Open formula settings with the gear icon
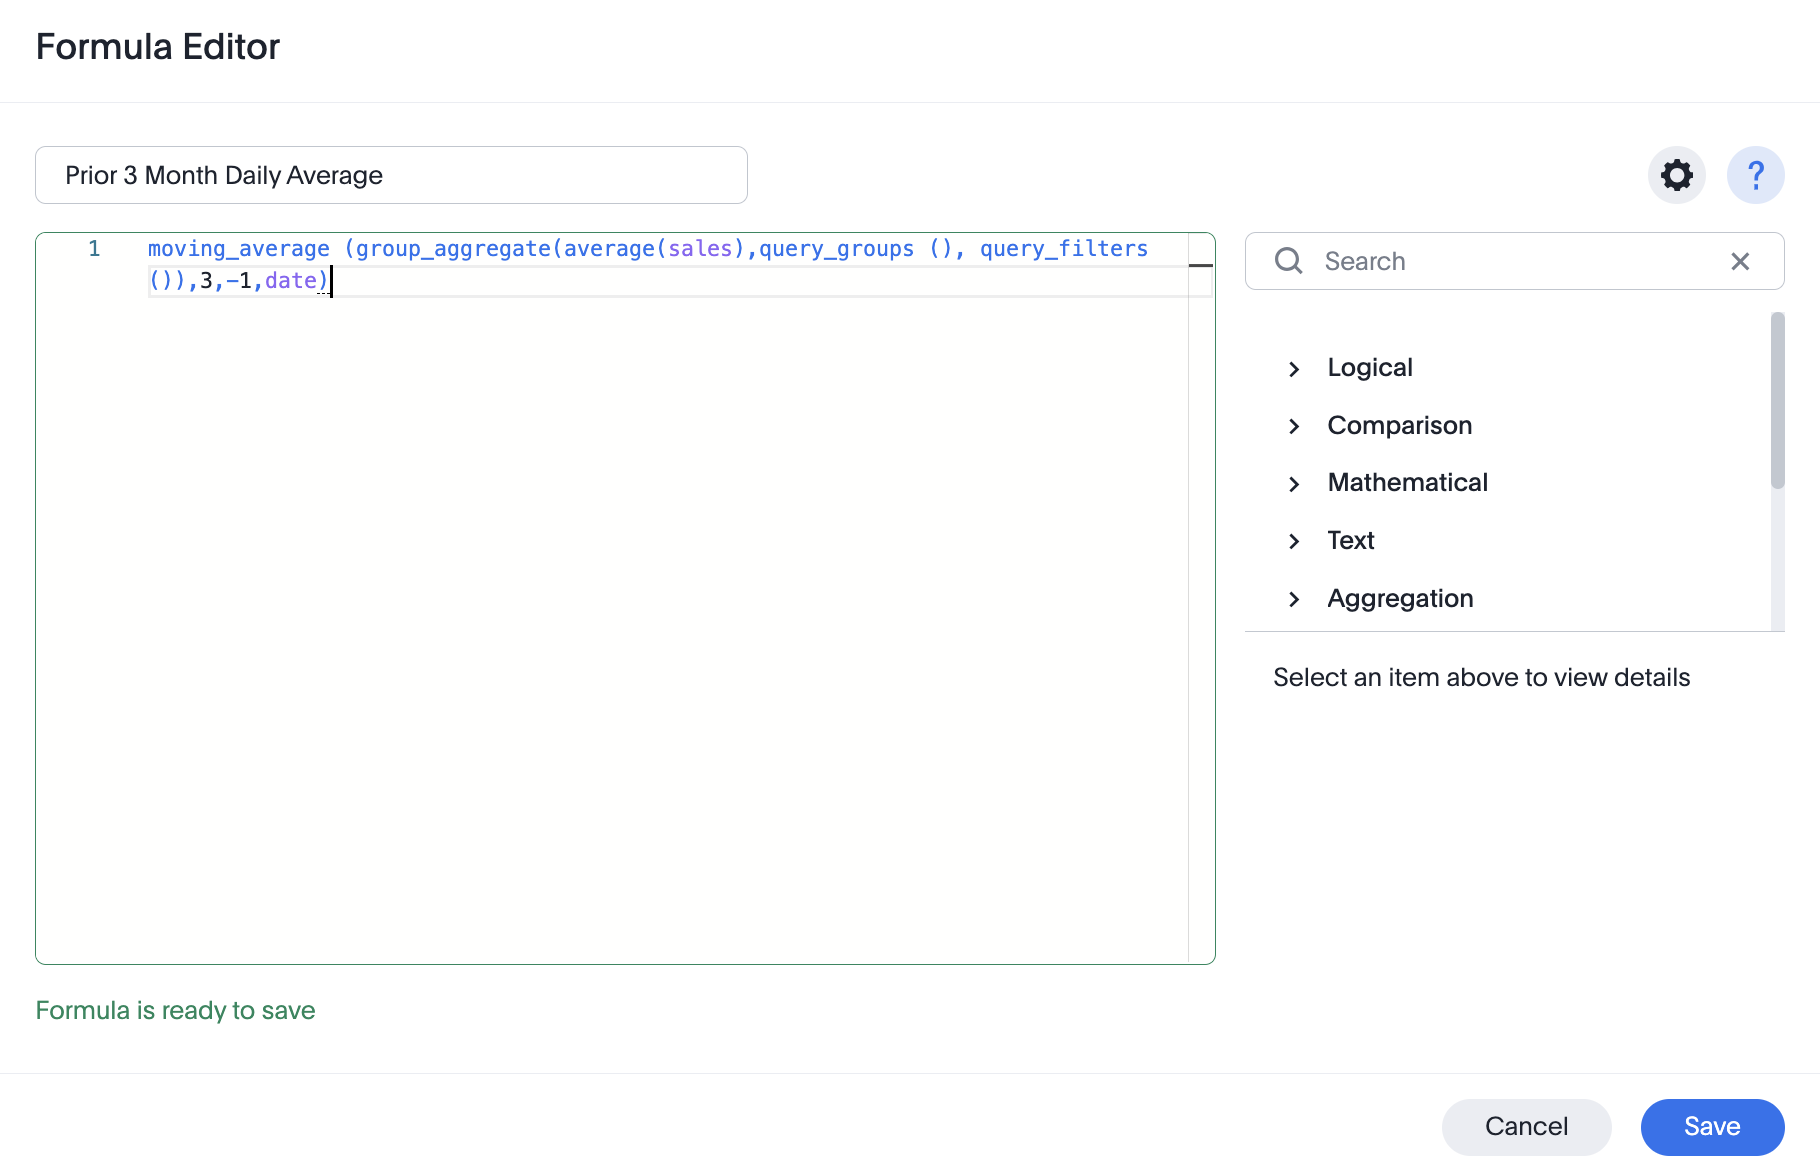 point(1676,176)
